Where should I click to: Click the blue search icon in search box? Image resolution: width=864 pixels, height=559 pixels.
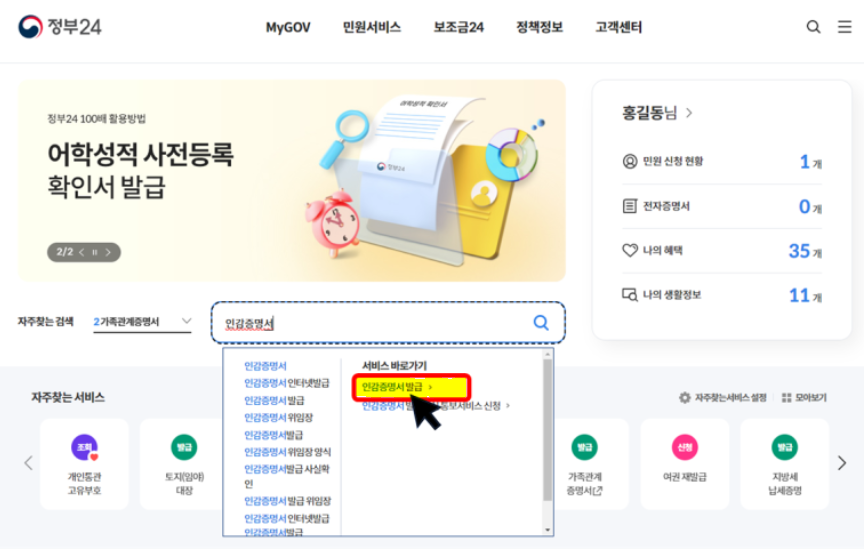tap(541, 322)
